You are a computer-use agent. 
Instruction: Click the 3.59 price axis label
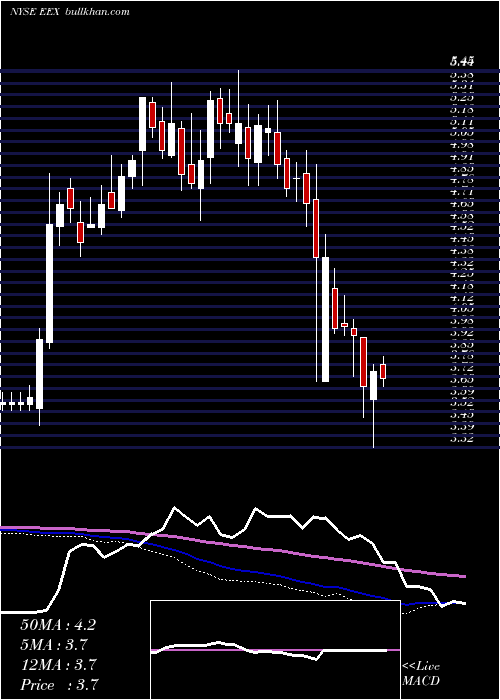[x=462, y=392]
